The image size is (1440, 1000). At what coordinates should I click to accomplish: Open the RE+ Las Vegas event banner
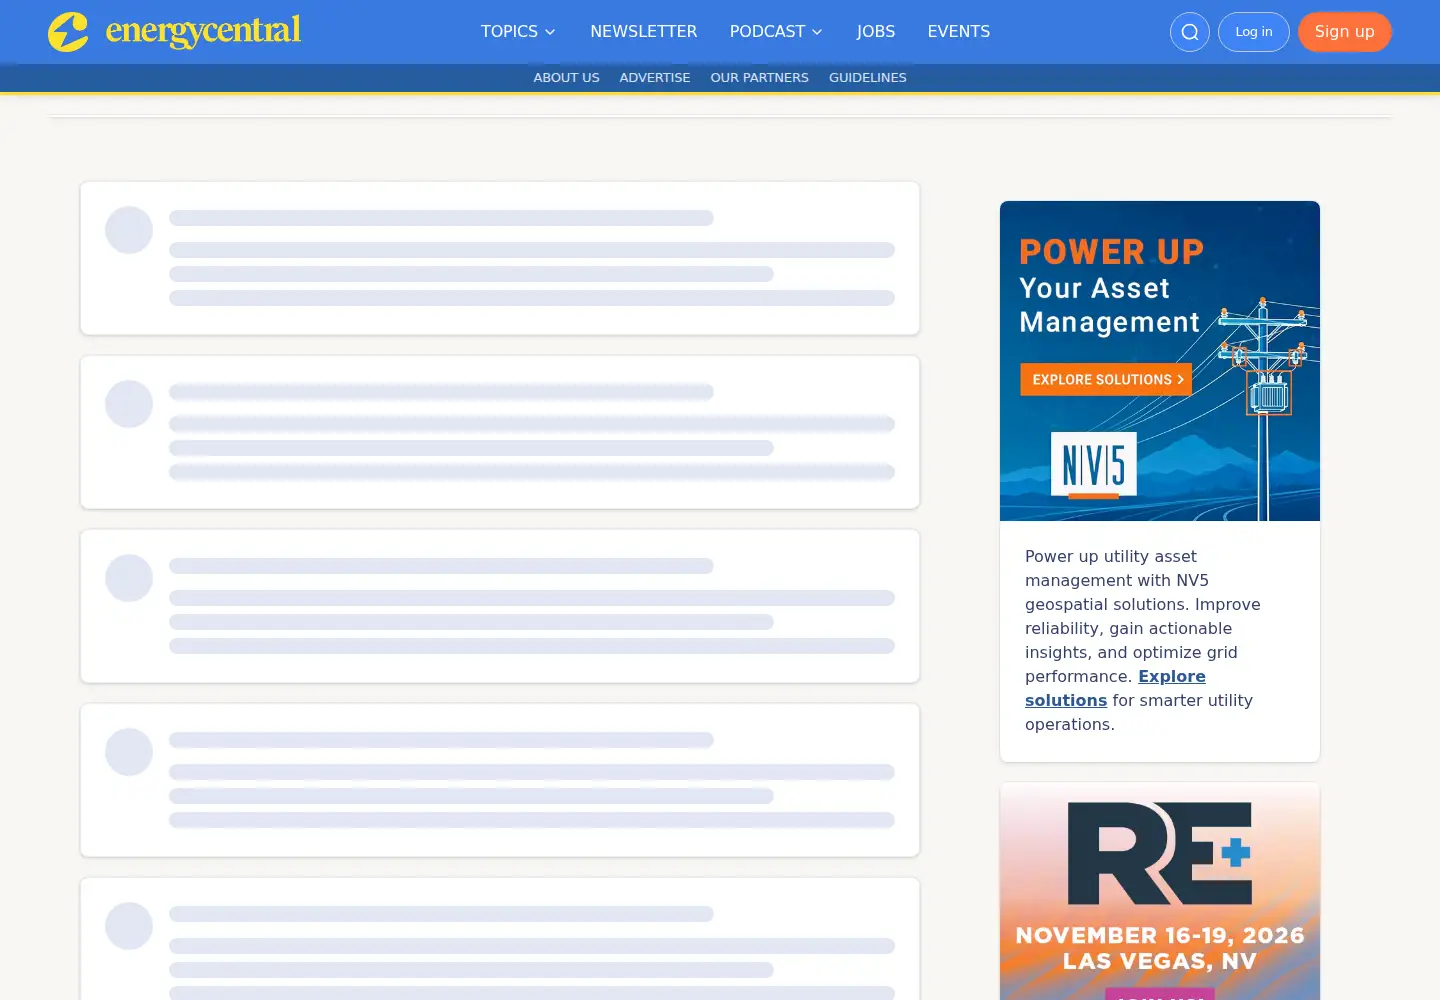click(x=1160, y=891)
